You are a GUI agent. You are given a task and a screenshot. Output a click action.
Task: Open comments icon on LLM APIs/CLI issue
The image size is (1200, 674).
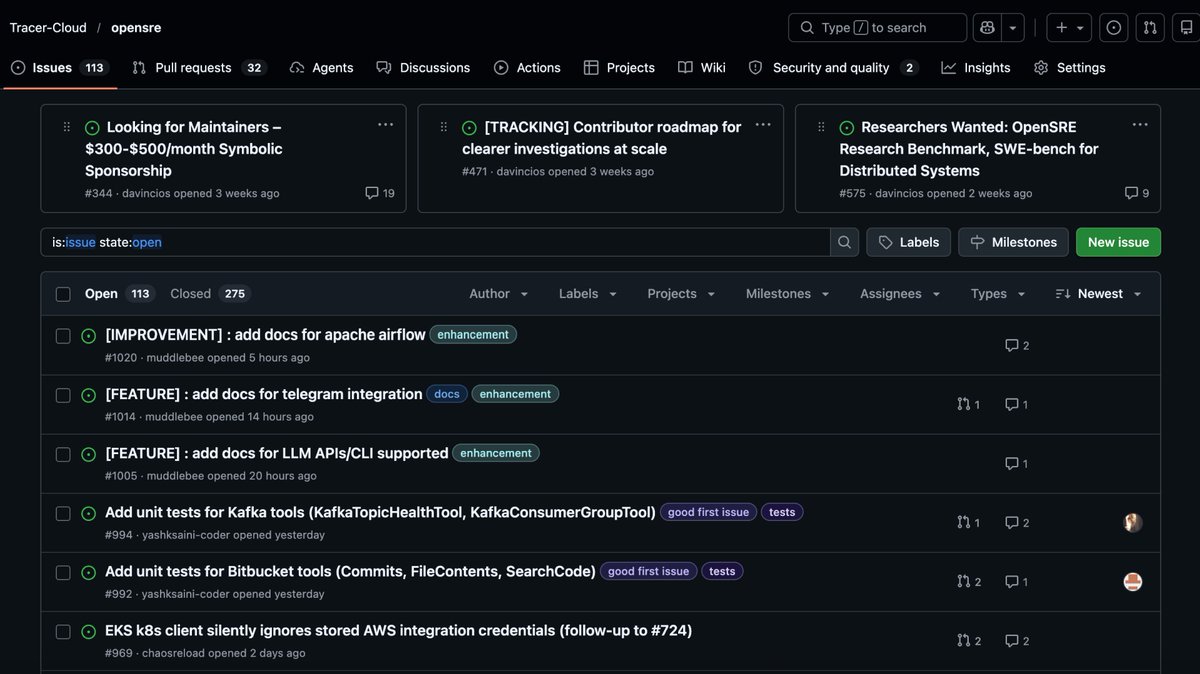point(1017,463)
